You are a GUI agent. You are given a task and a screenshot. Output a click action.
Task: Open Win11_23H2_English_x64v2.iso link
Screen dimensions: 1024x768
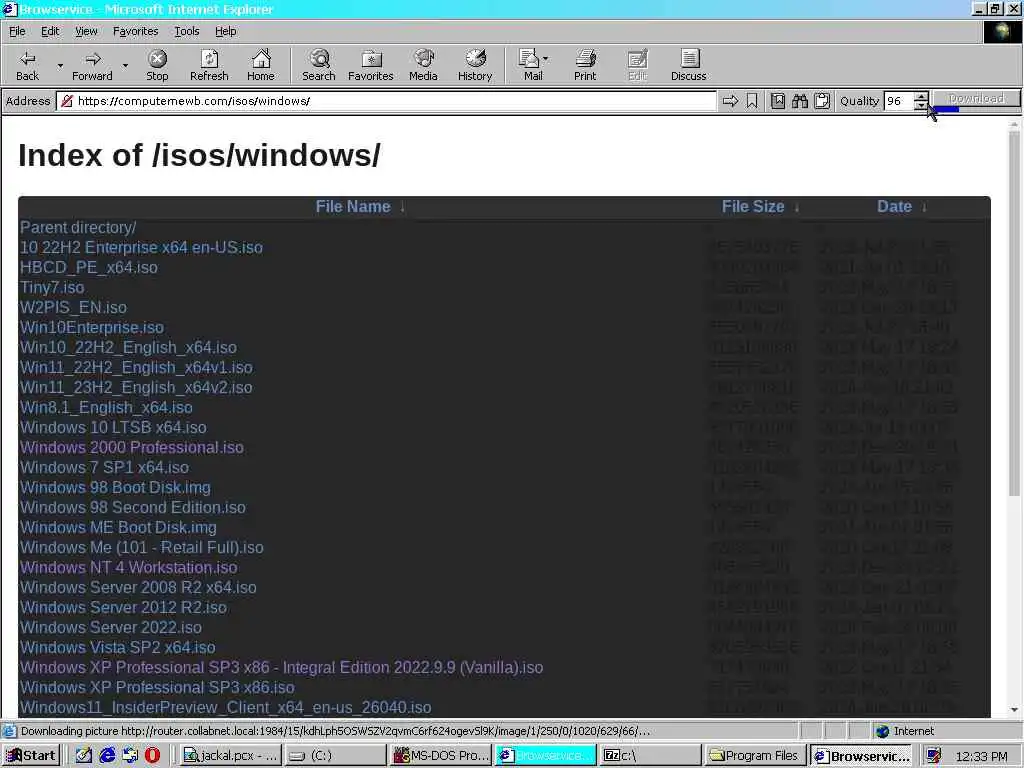coord(136,387)
